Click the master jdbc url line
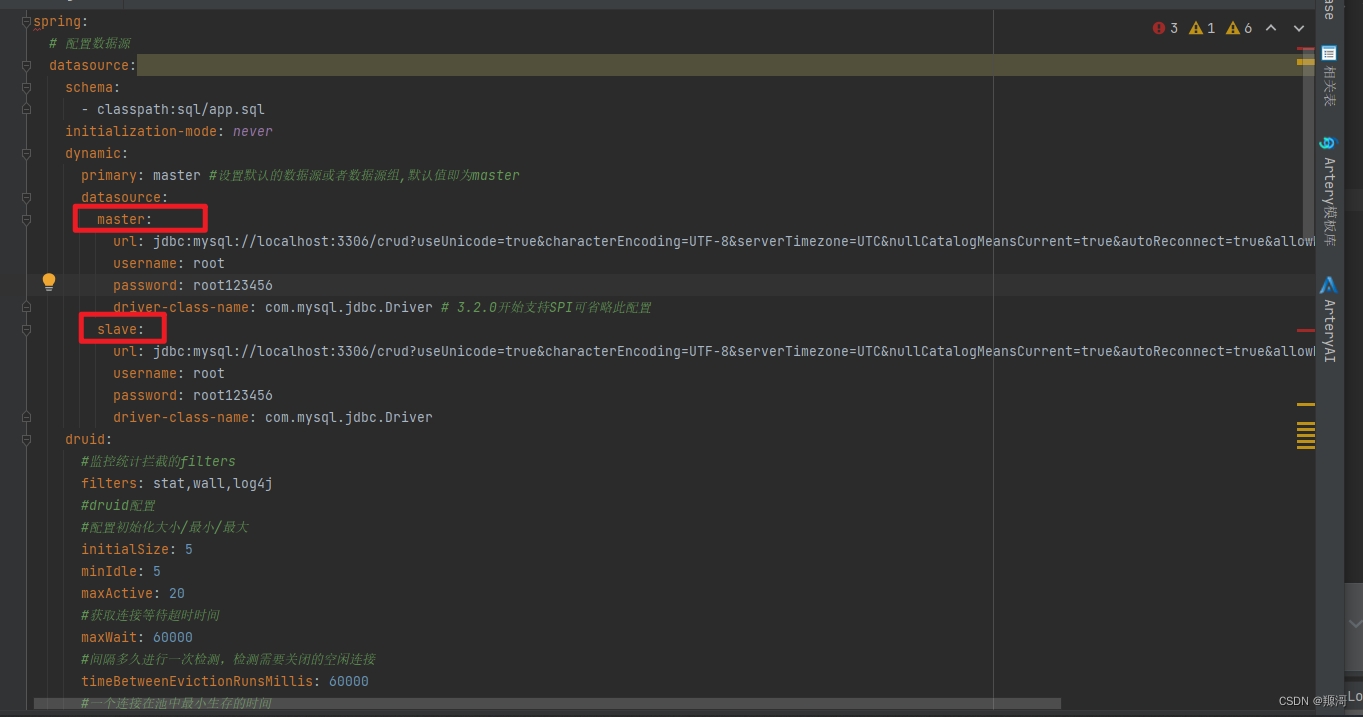The width and height of the screenshot is (1363, 717). (713, 241)
